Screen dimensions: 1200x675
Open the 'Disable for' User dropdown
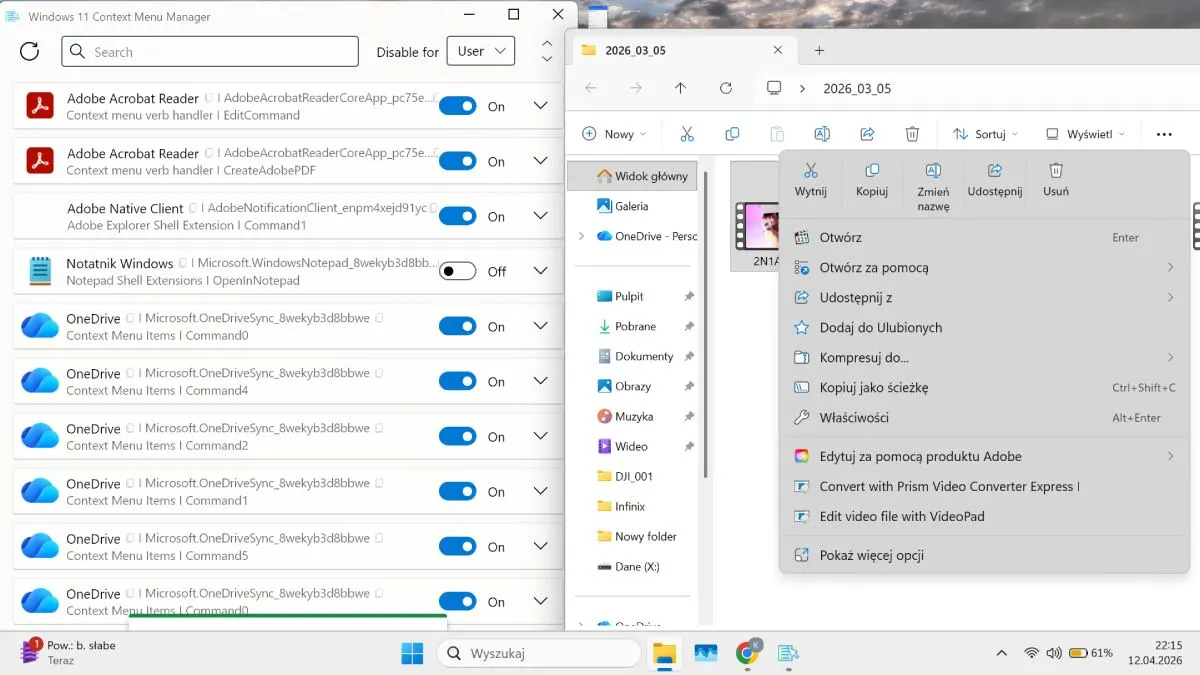(x=481, y=51)
